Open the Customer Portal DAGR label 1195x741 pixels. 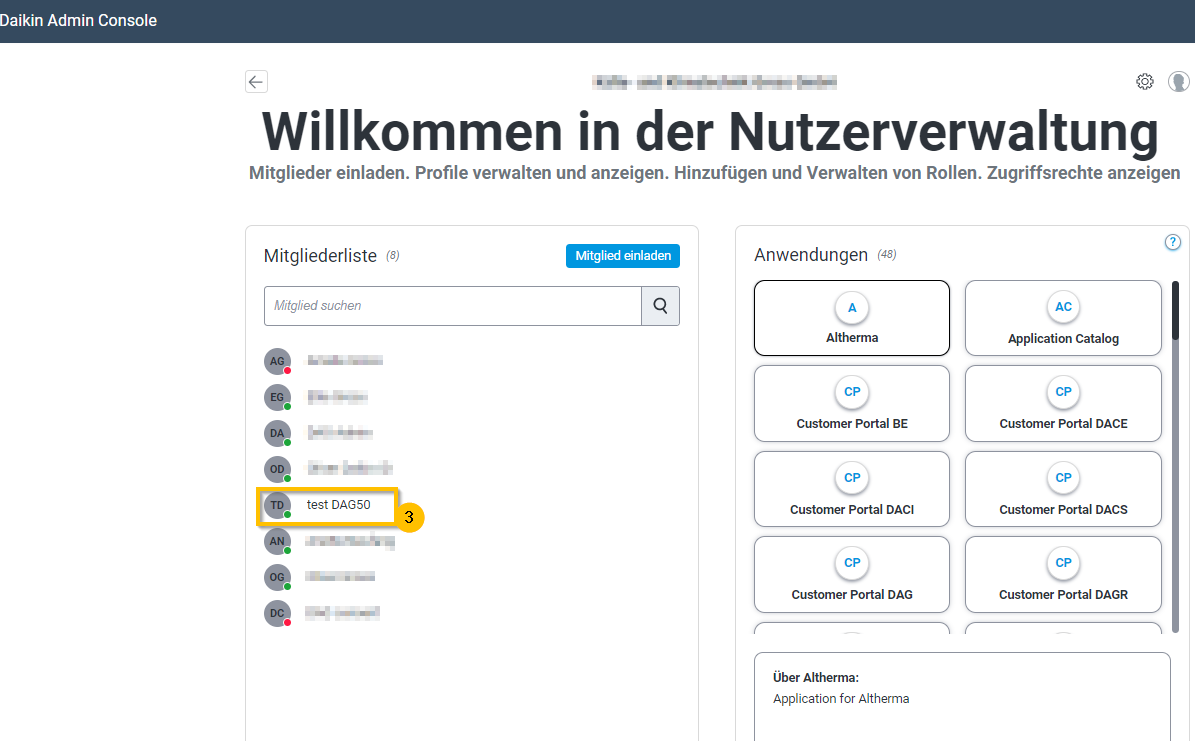(x=1063, y=595)
